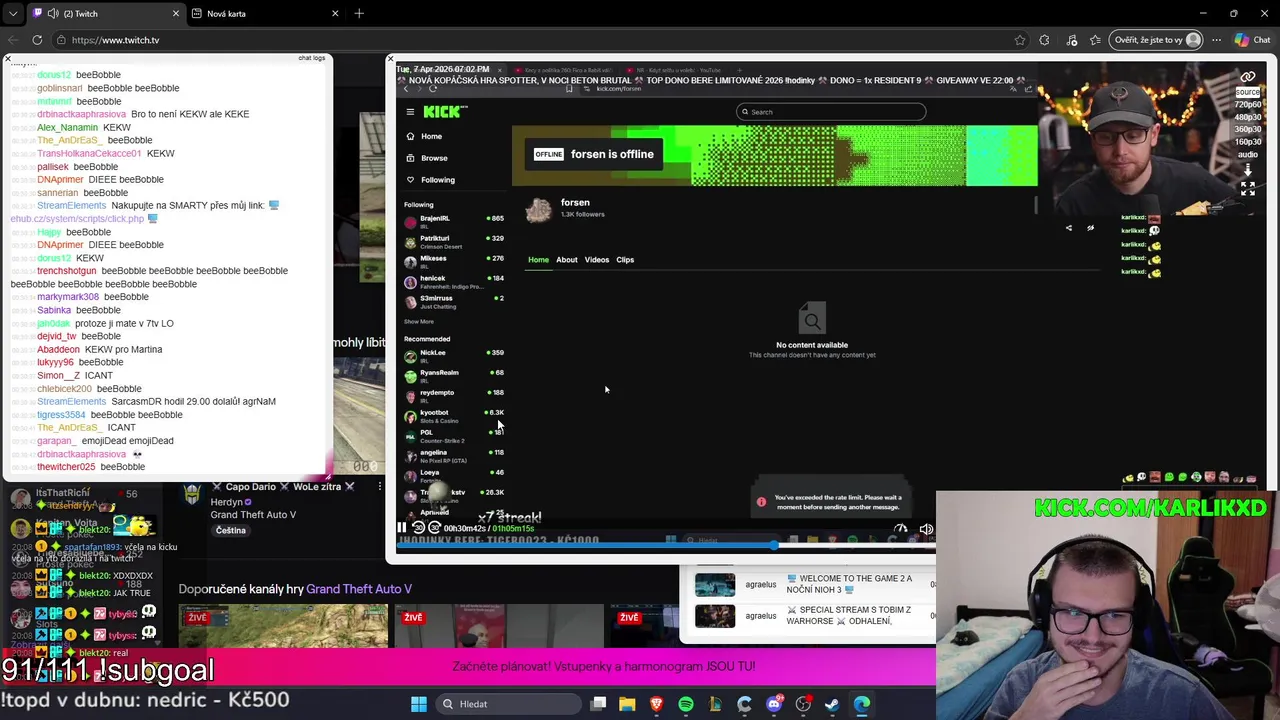Click trenchshotgun username in chat logs
Viewport: 1280px width, 720px height.
click(x=66, y=271)
